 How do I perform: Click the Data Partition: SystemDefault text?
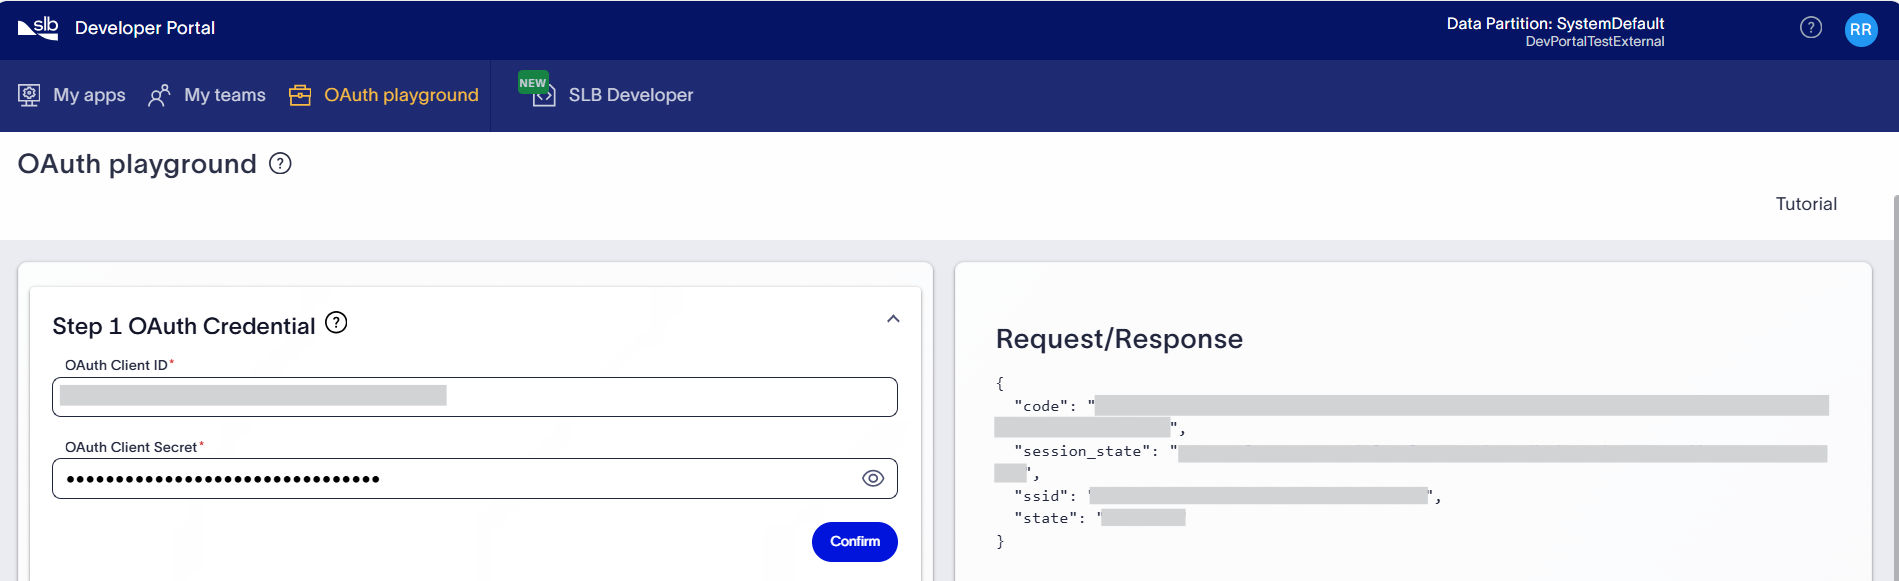tap(1555, 23)
